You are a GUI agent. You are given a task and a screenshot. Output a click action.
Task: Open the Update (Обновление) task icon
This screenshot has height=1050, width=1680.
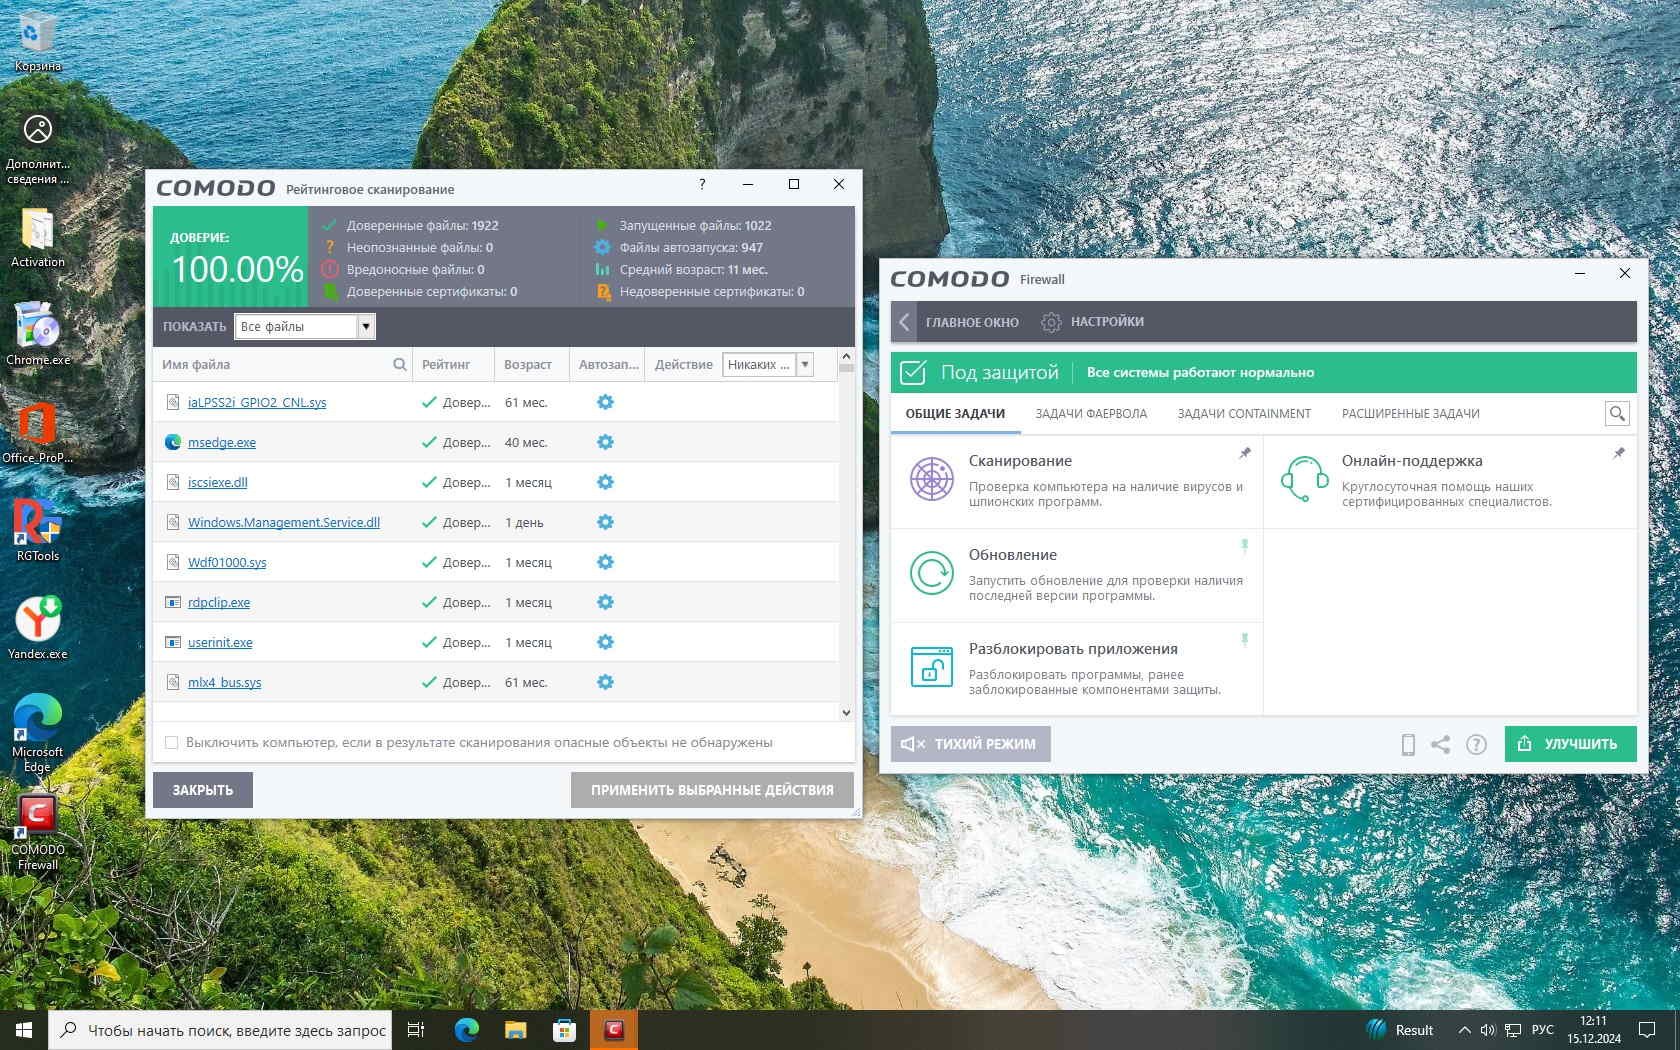tap(931, 573)
